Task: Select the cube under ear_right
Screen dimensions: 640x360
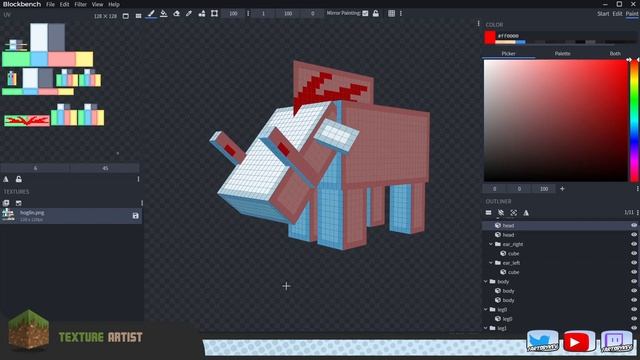Action: tap(513, 253)
